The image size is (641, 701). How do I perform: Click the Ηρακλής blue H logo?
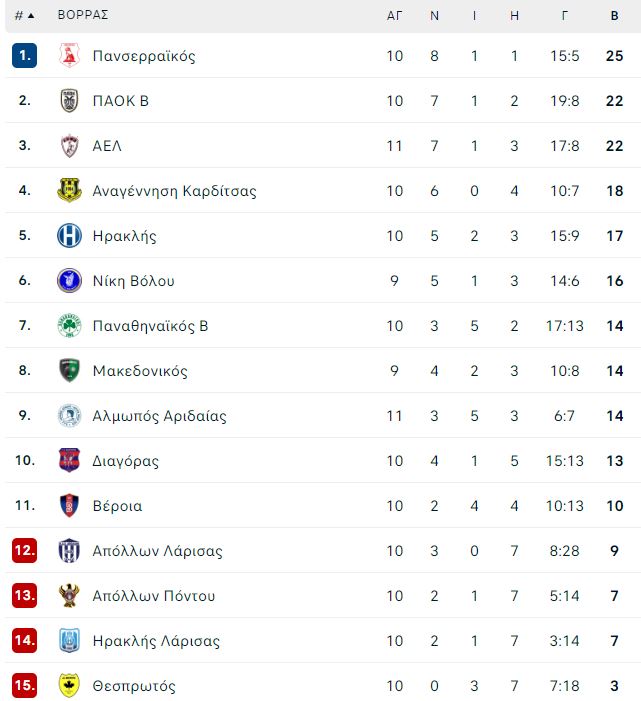69,236
